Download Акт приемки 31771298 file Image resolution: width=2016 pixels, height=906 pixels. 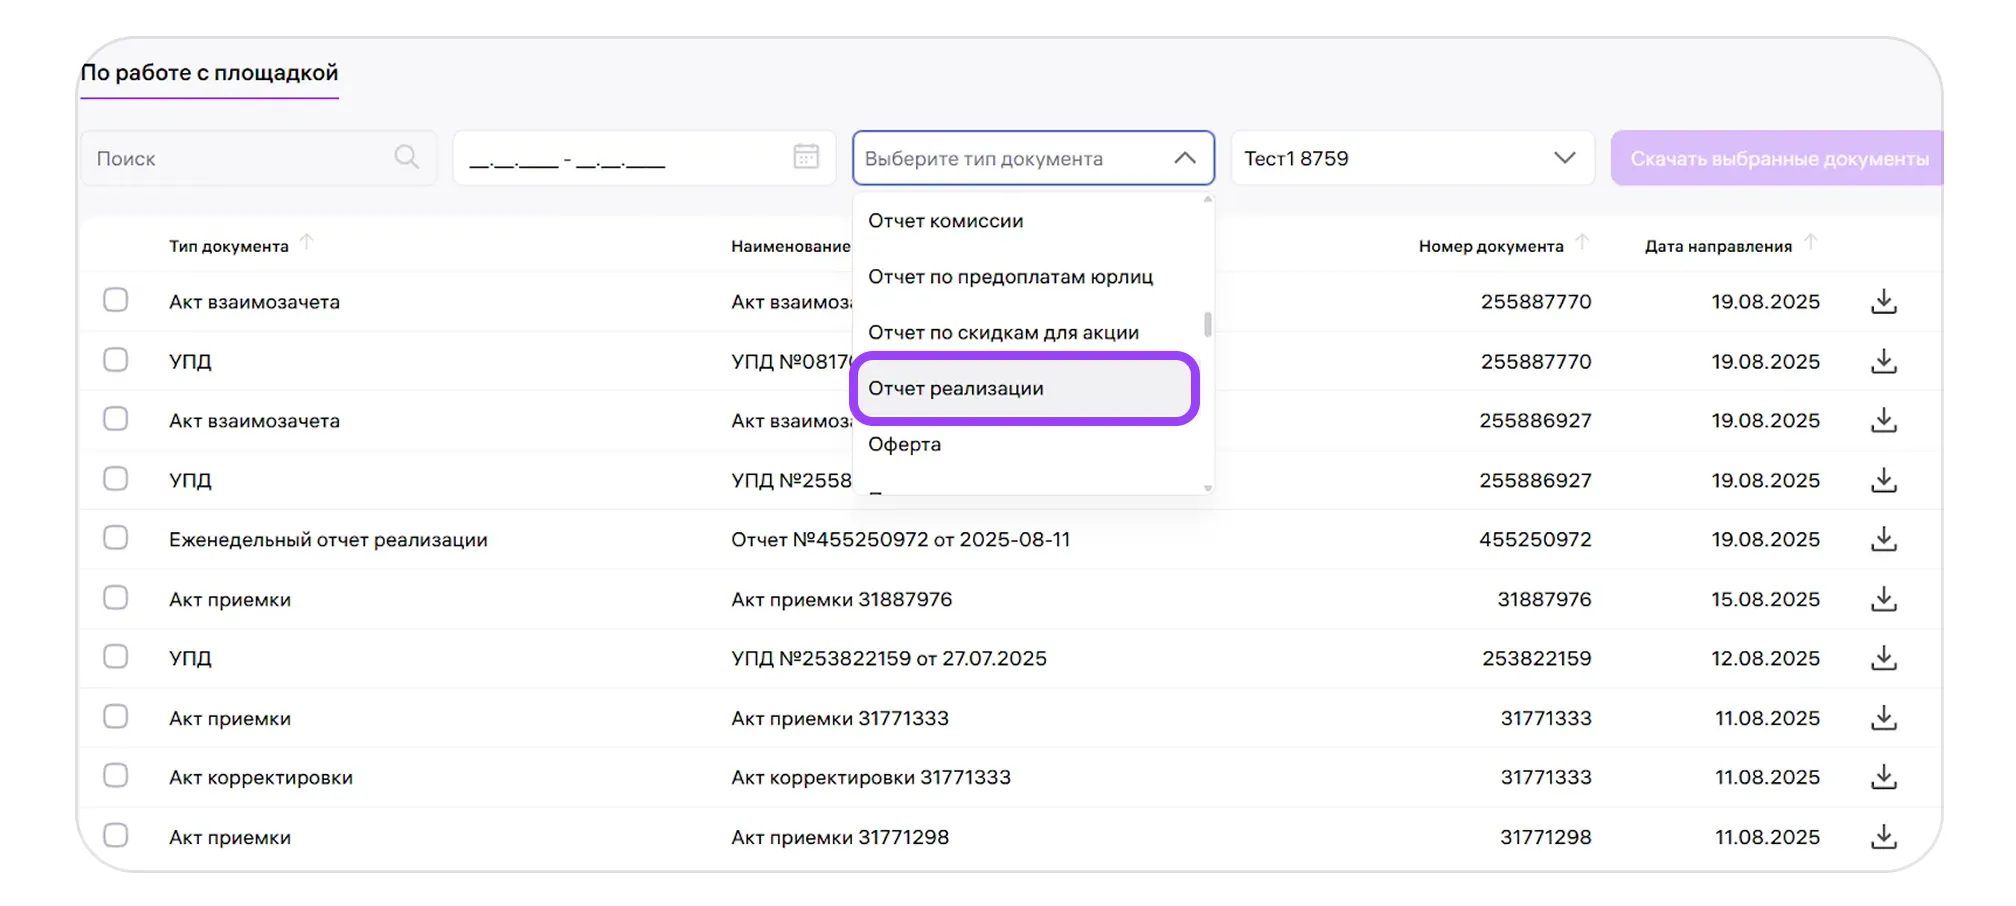click(x=1883, y=837)
